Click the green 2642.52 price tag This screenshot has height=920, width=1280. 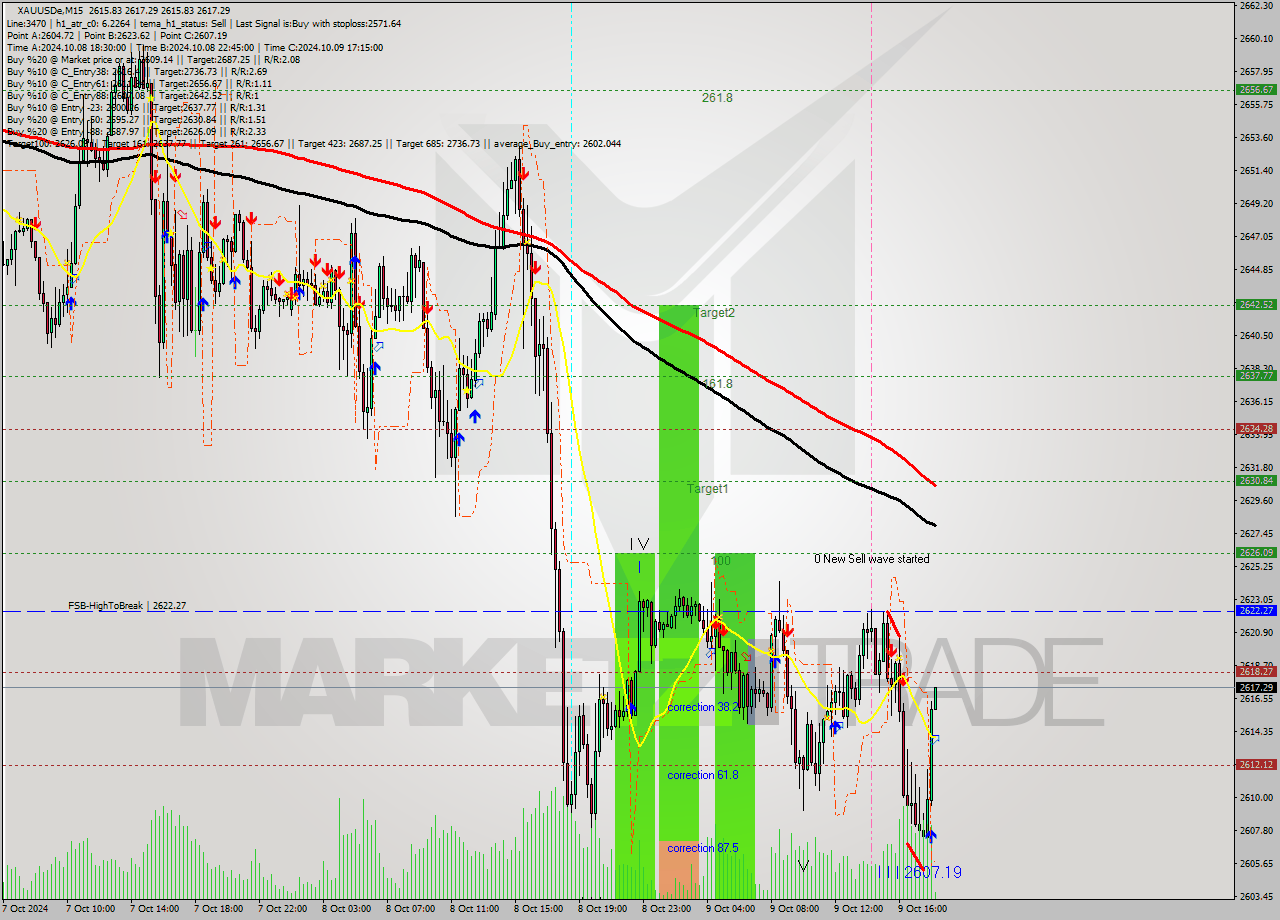(1256, 305)
